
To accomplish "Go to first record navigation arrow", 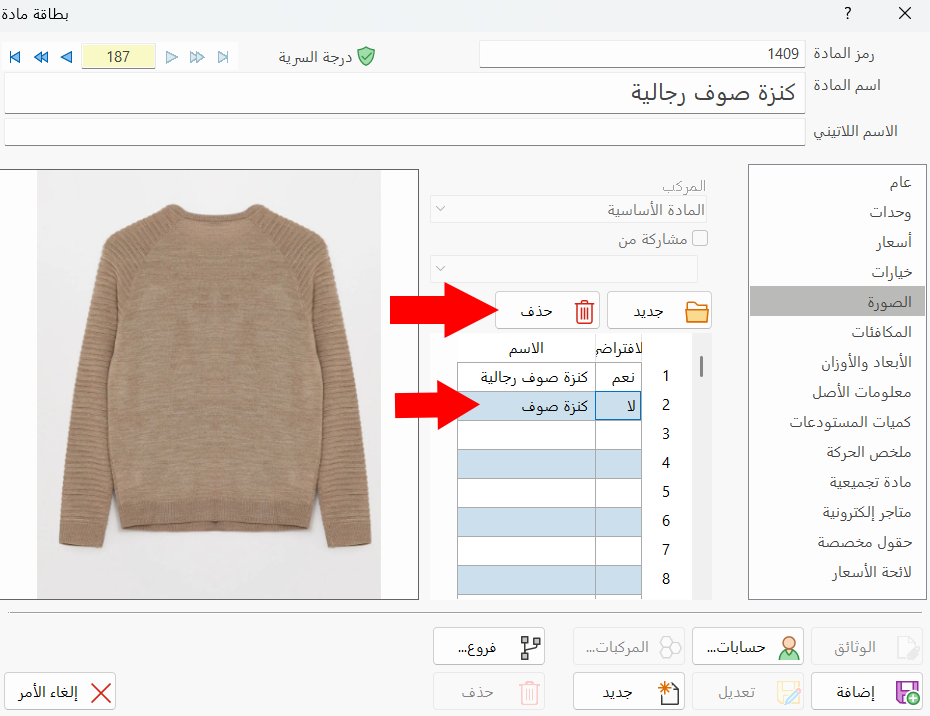I will coord(15,57).
